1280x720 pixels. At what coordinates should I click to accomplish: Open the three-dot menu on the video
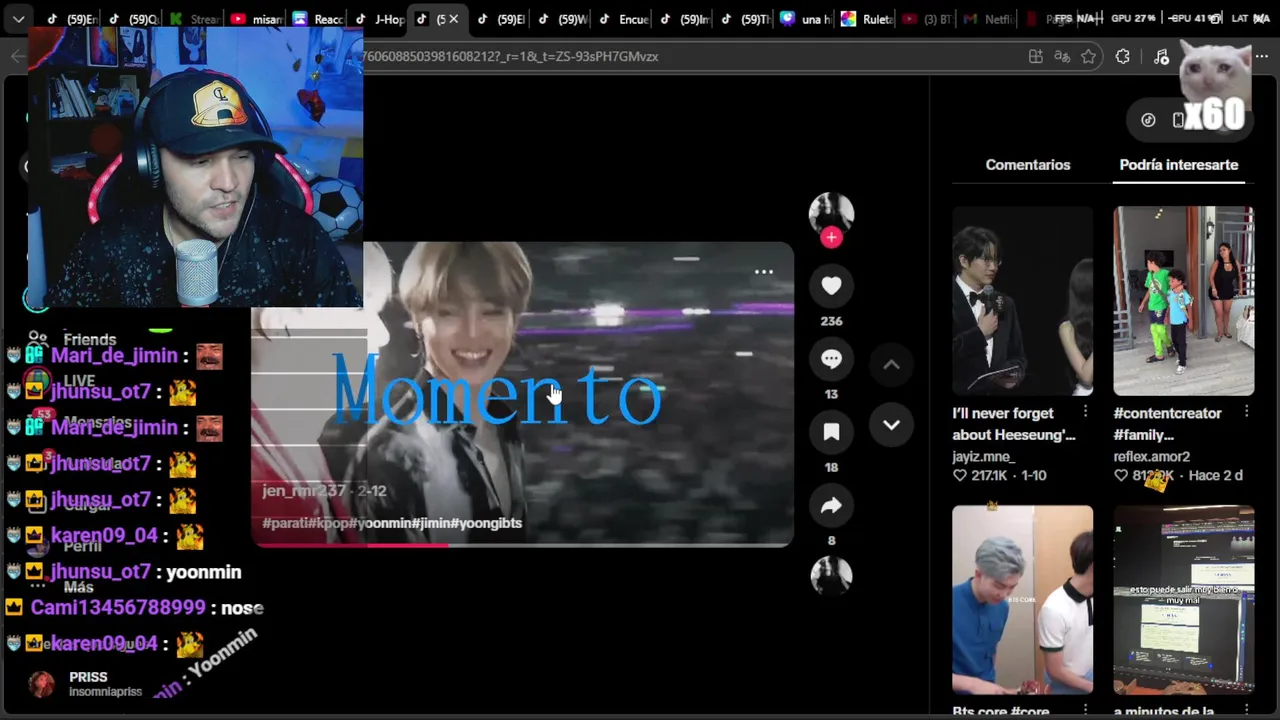[763, 272]
